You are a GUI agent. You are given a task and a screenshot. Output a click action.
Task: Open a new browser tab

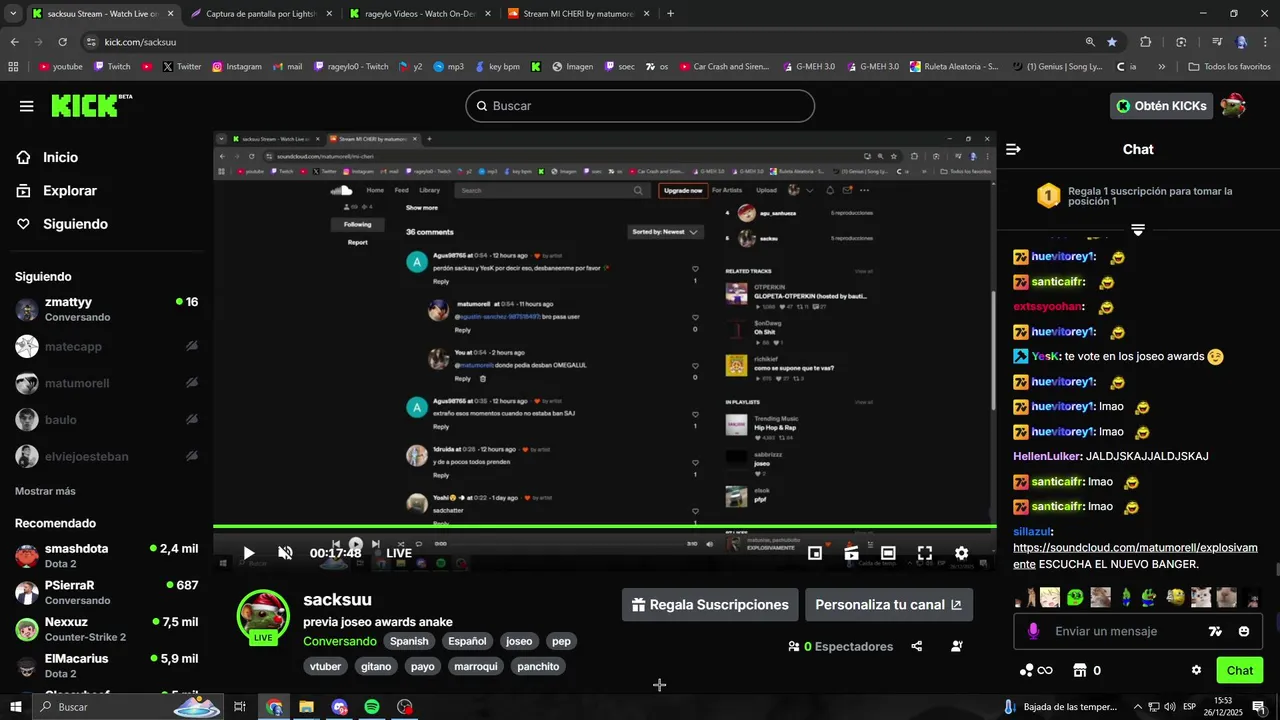[670, 14]
